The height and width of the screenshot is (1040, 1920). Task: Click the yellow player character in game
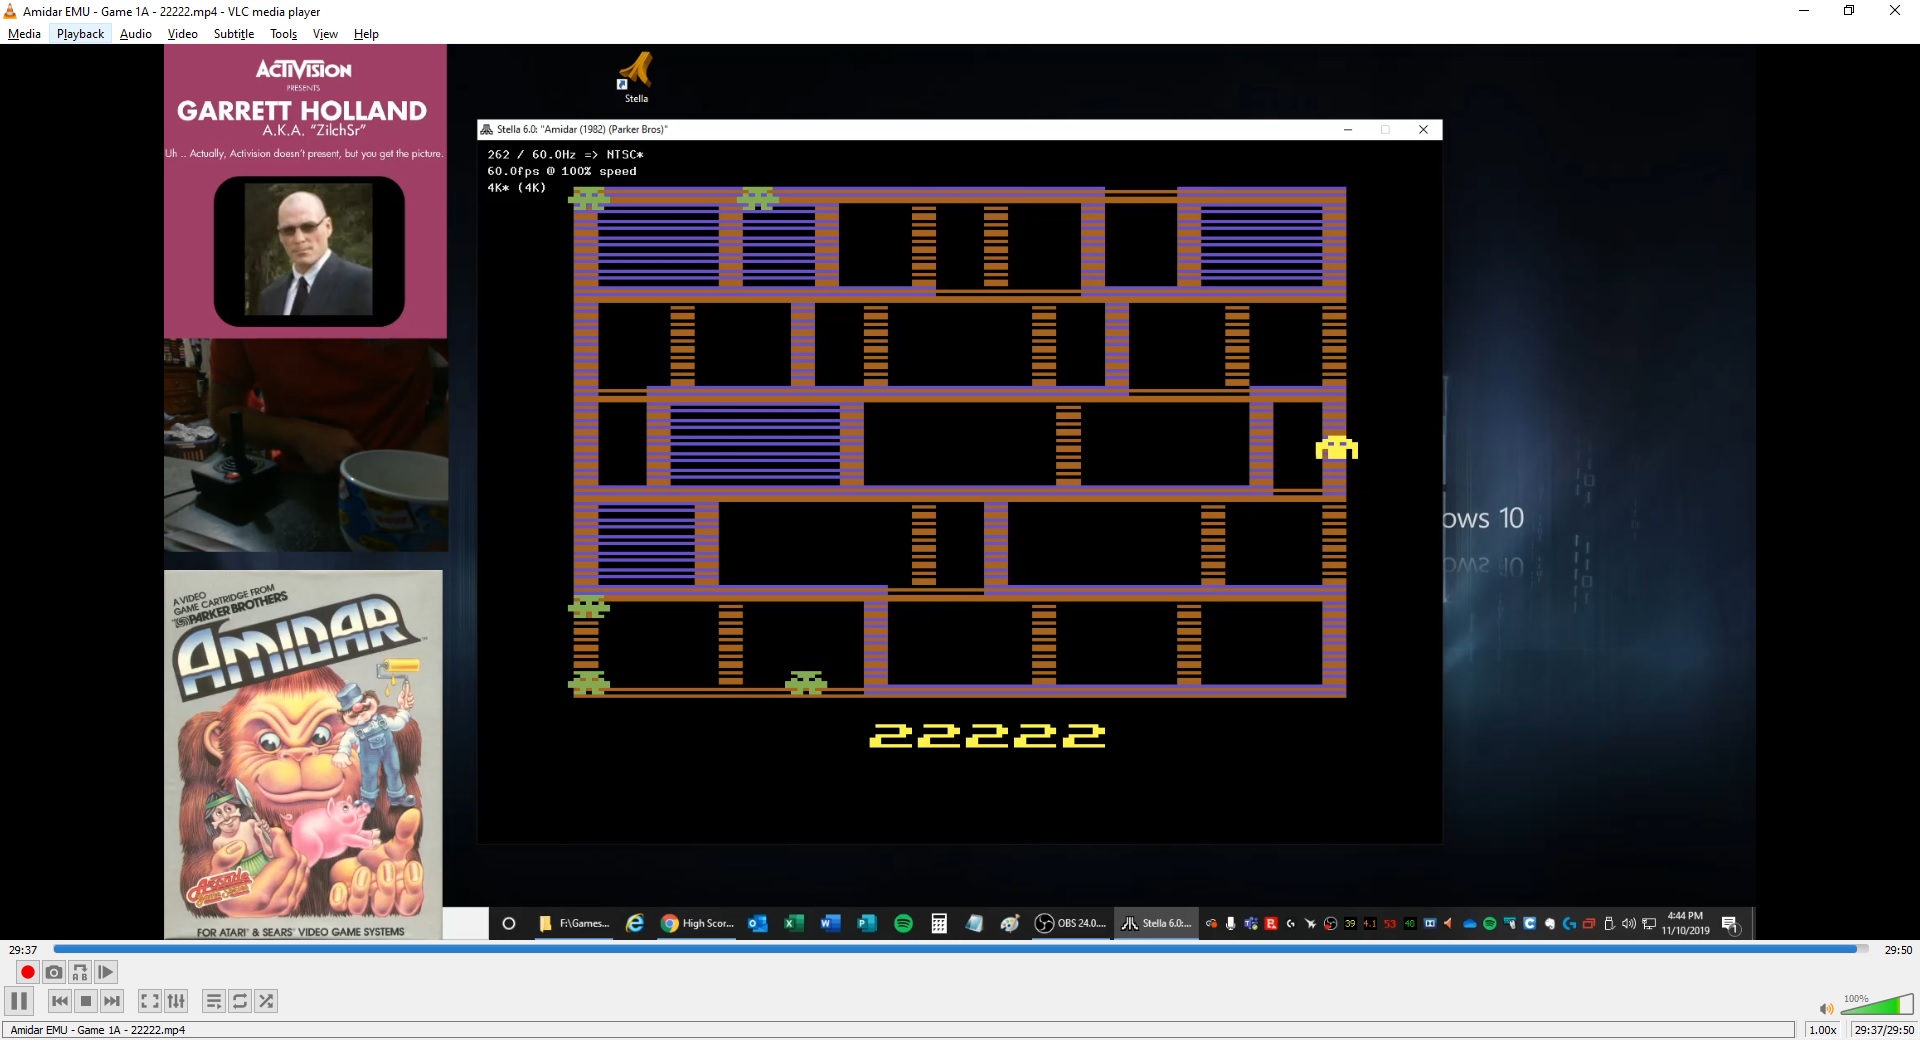(1336, 447)
